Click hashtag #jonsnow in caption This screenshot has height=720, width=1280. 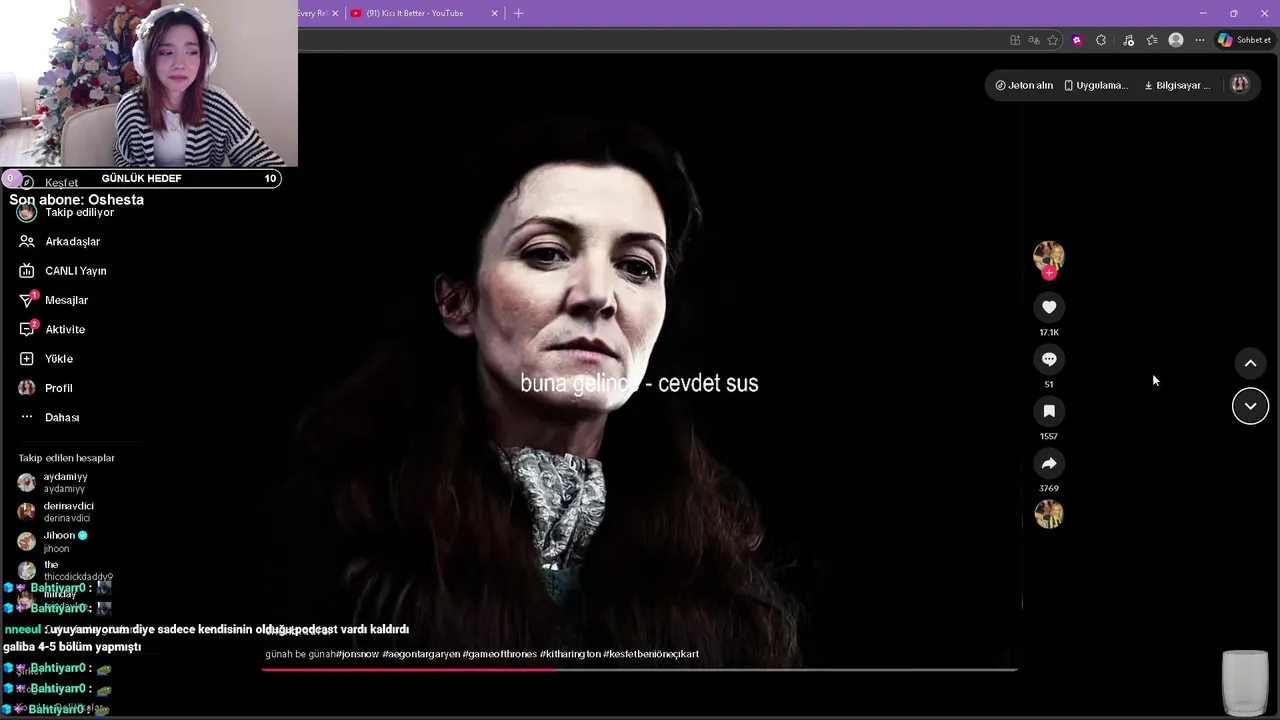point(358,654)
